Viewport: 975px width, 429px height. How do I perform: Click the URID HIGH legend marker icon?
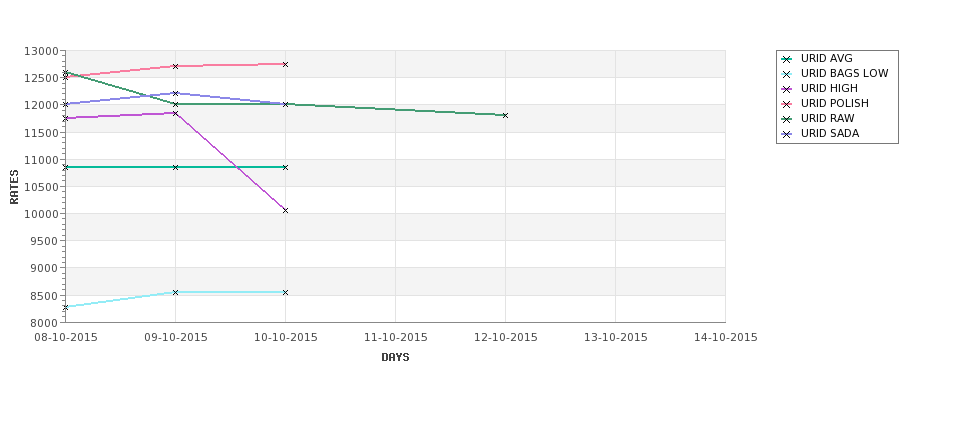point(787,89)
